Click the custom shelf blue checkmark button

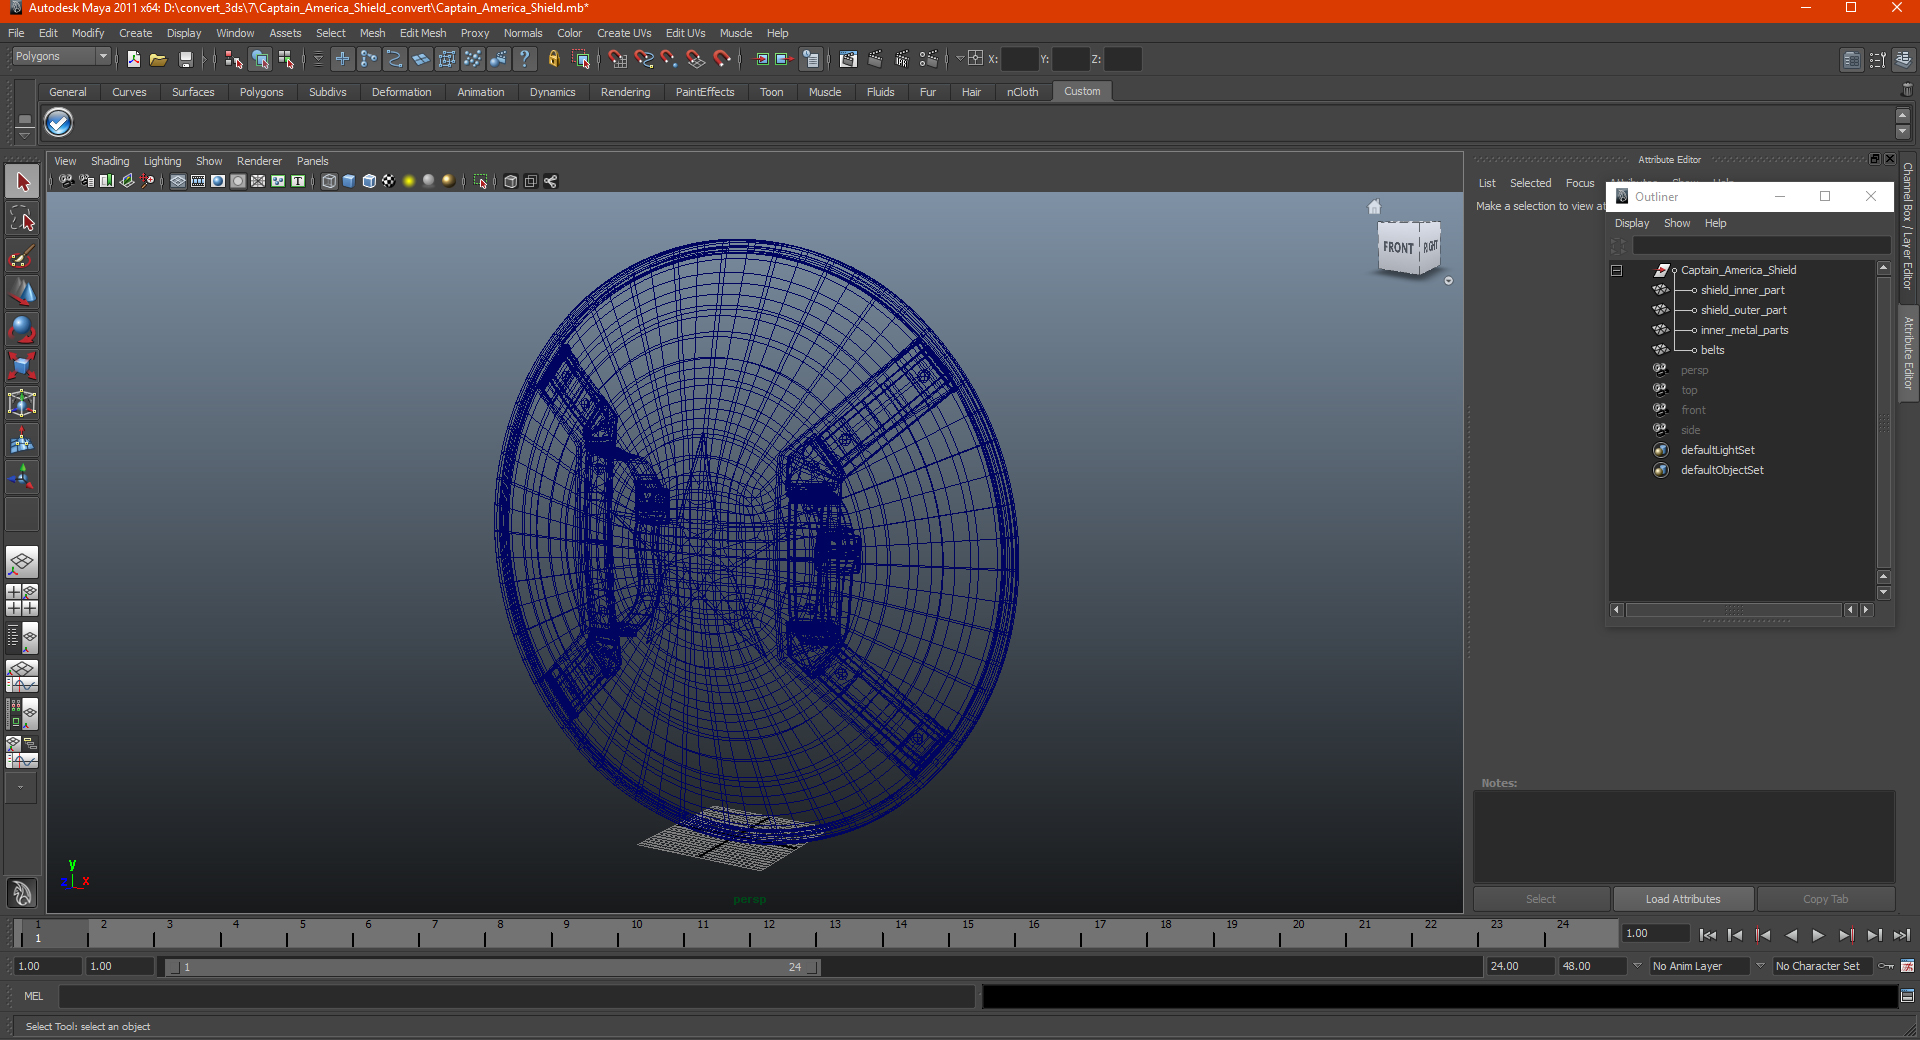59,123
